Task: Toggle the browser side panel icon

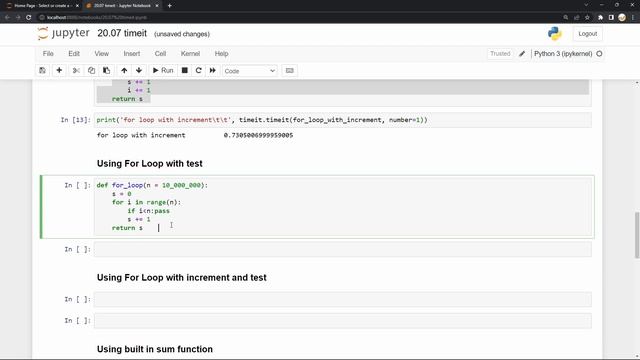Action: click(611, 18)
